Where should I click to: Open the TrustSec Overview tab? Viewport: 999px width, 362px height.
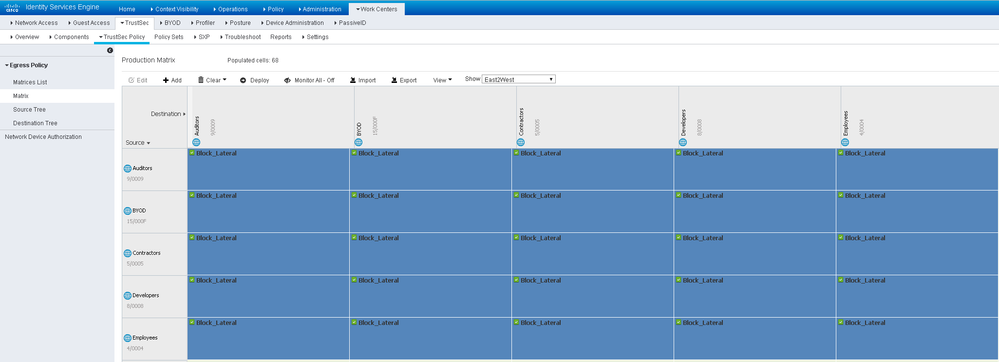tap(25, 37)
